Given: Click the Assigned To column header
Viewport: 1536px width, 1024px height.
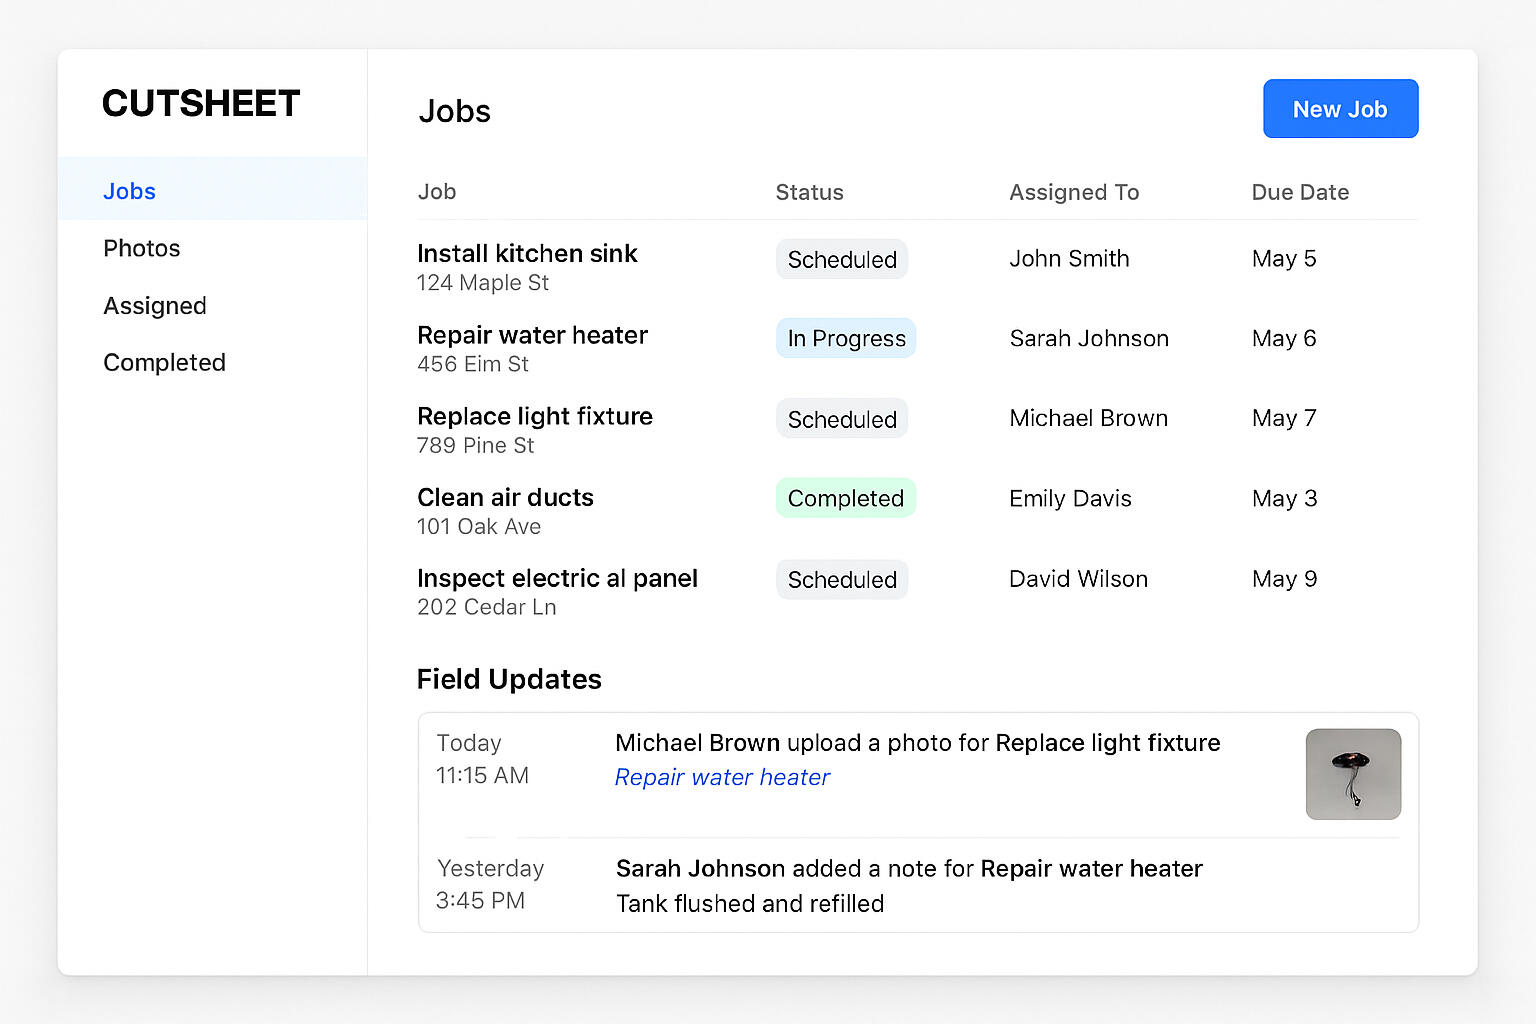Looking at the screenshot, I should (x=1074, y=192).
